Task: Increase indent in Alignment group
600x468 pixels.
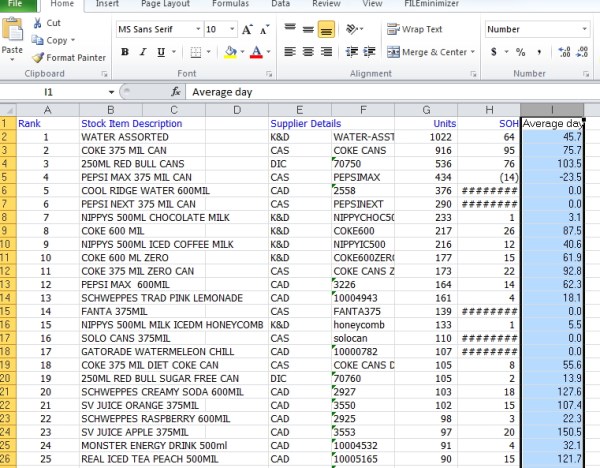Action: click(370, 51)
